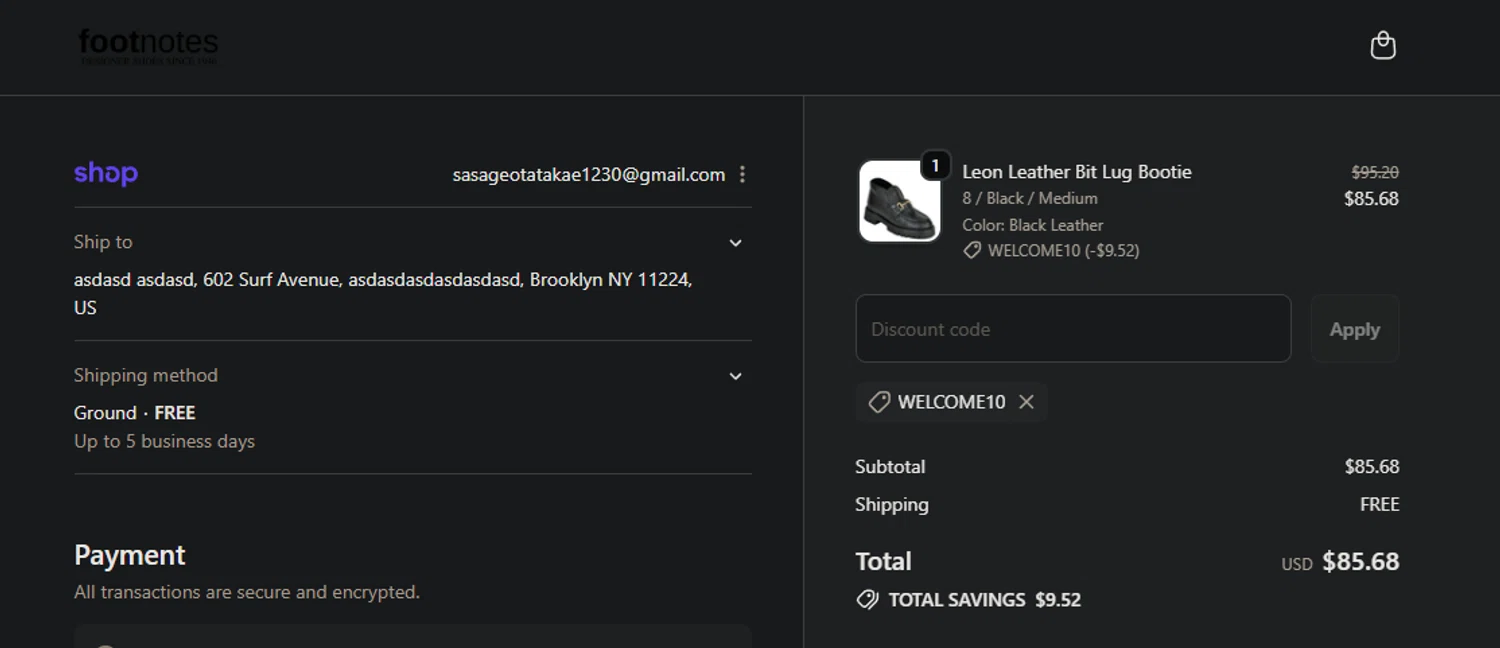Click the Ground FREE shipping option text
The width and height of the screenshot is (1500, 648).
pos(135,413)
